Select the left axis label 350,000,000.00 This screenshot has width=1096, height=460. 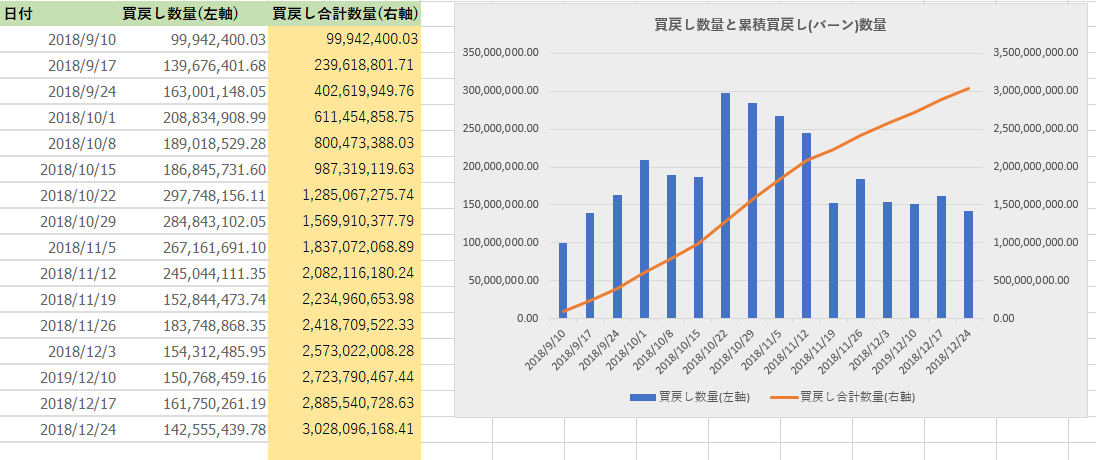click(x=502, y=53)
